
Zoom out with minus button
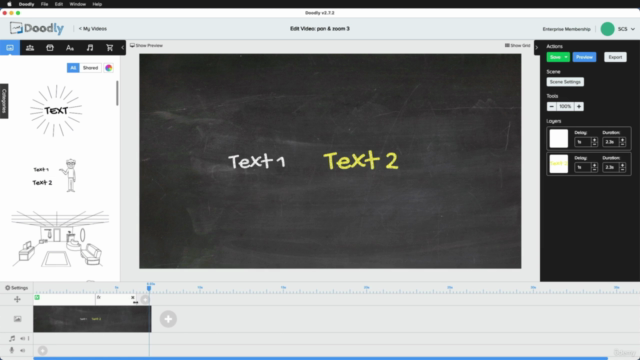(x=551, y=107)
